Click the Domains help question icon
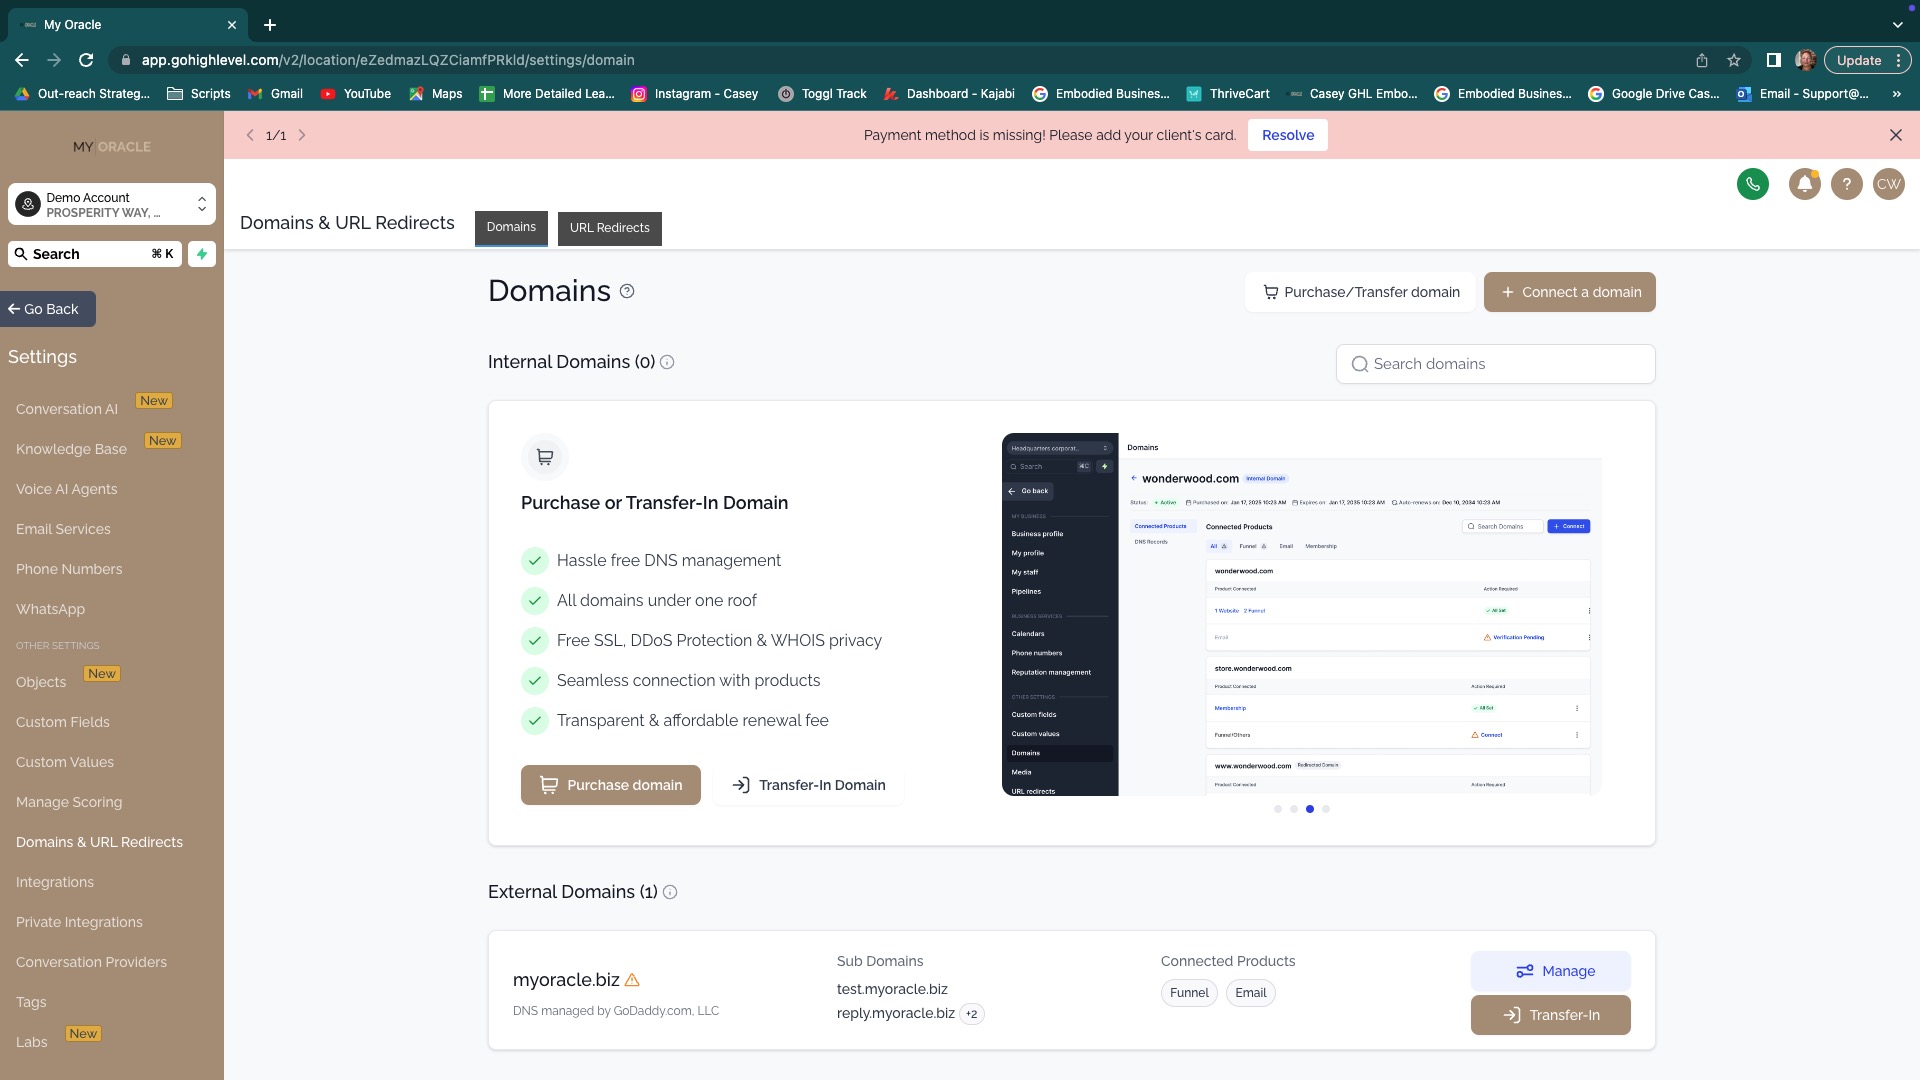The height and width of the screenshot is (1080, 1920). pyautogui.click(x=627, y=291)
